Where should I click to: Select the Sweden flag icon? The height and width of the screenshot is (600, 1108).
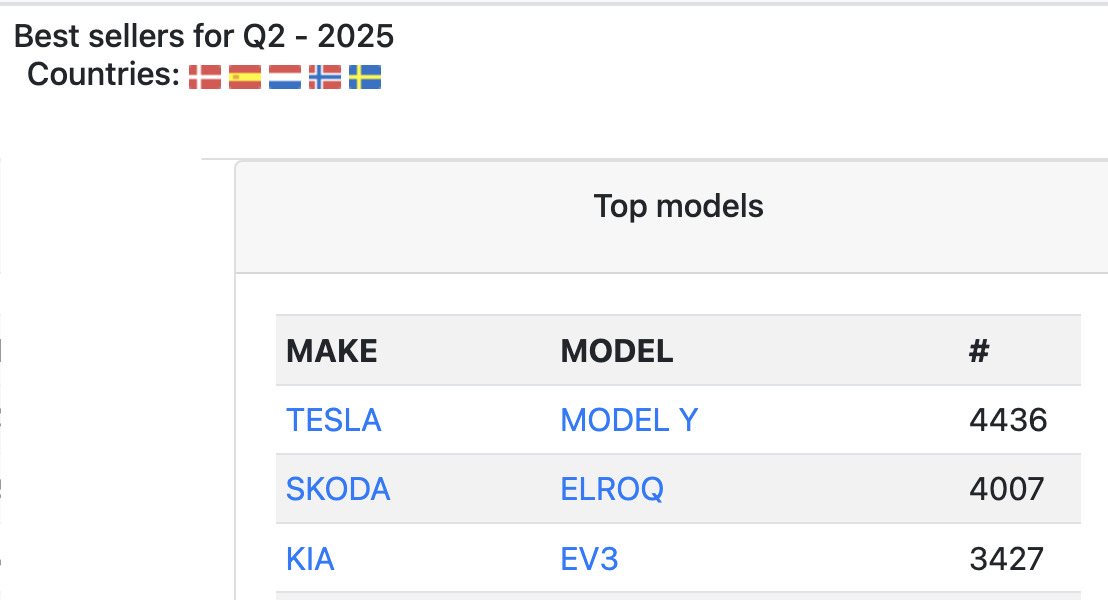coord(365,77)
